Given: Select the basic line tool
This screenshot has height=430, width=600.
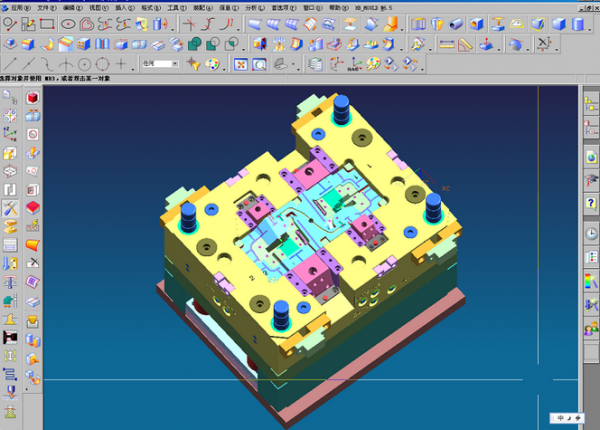Looking at the screenshot, I should [10, 64].
